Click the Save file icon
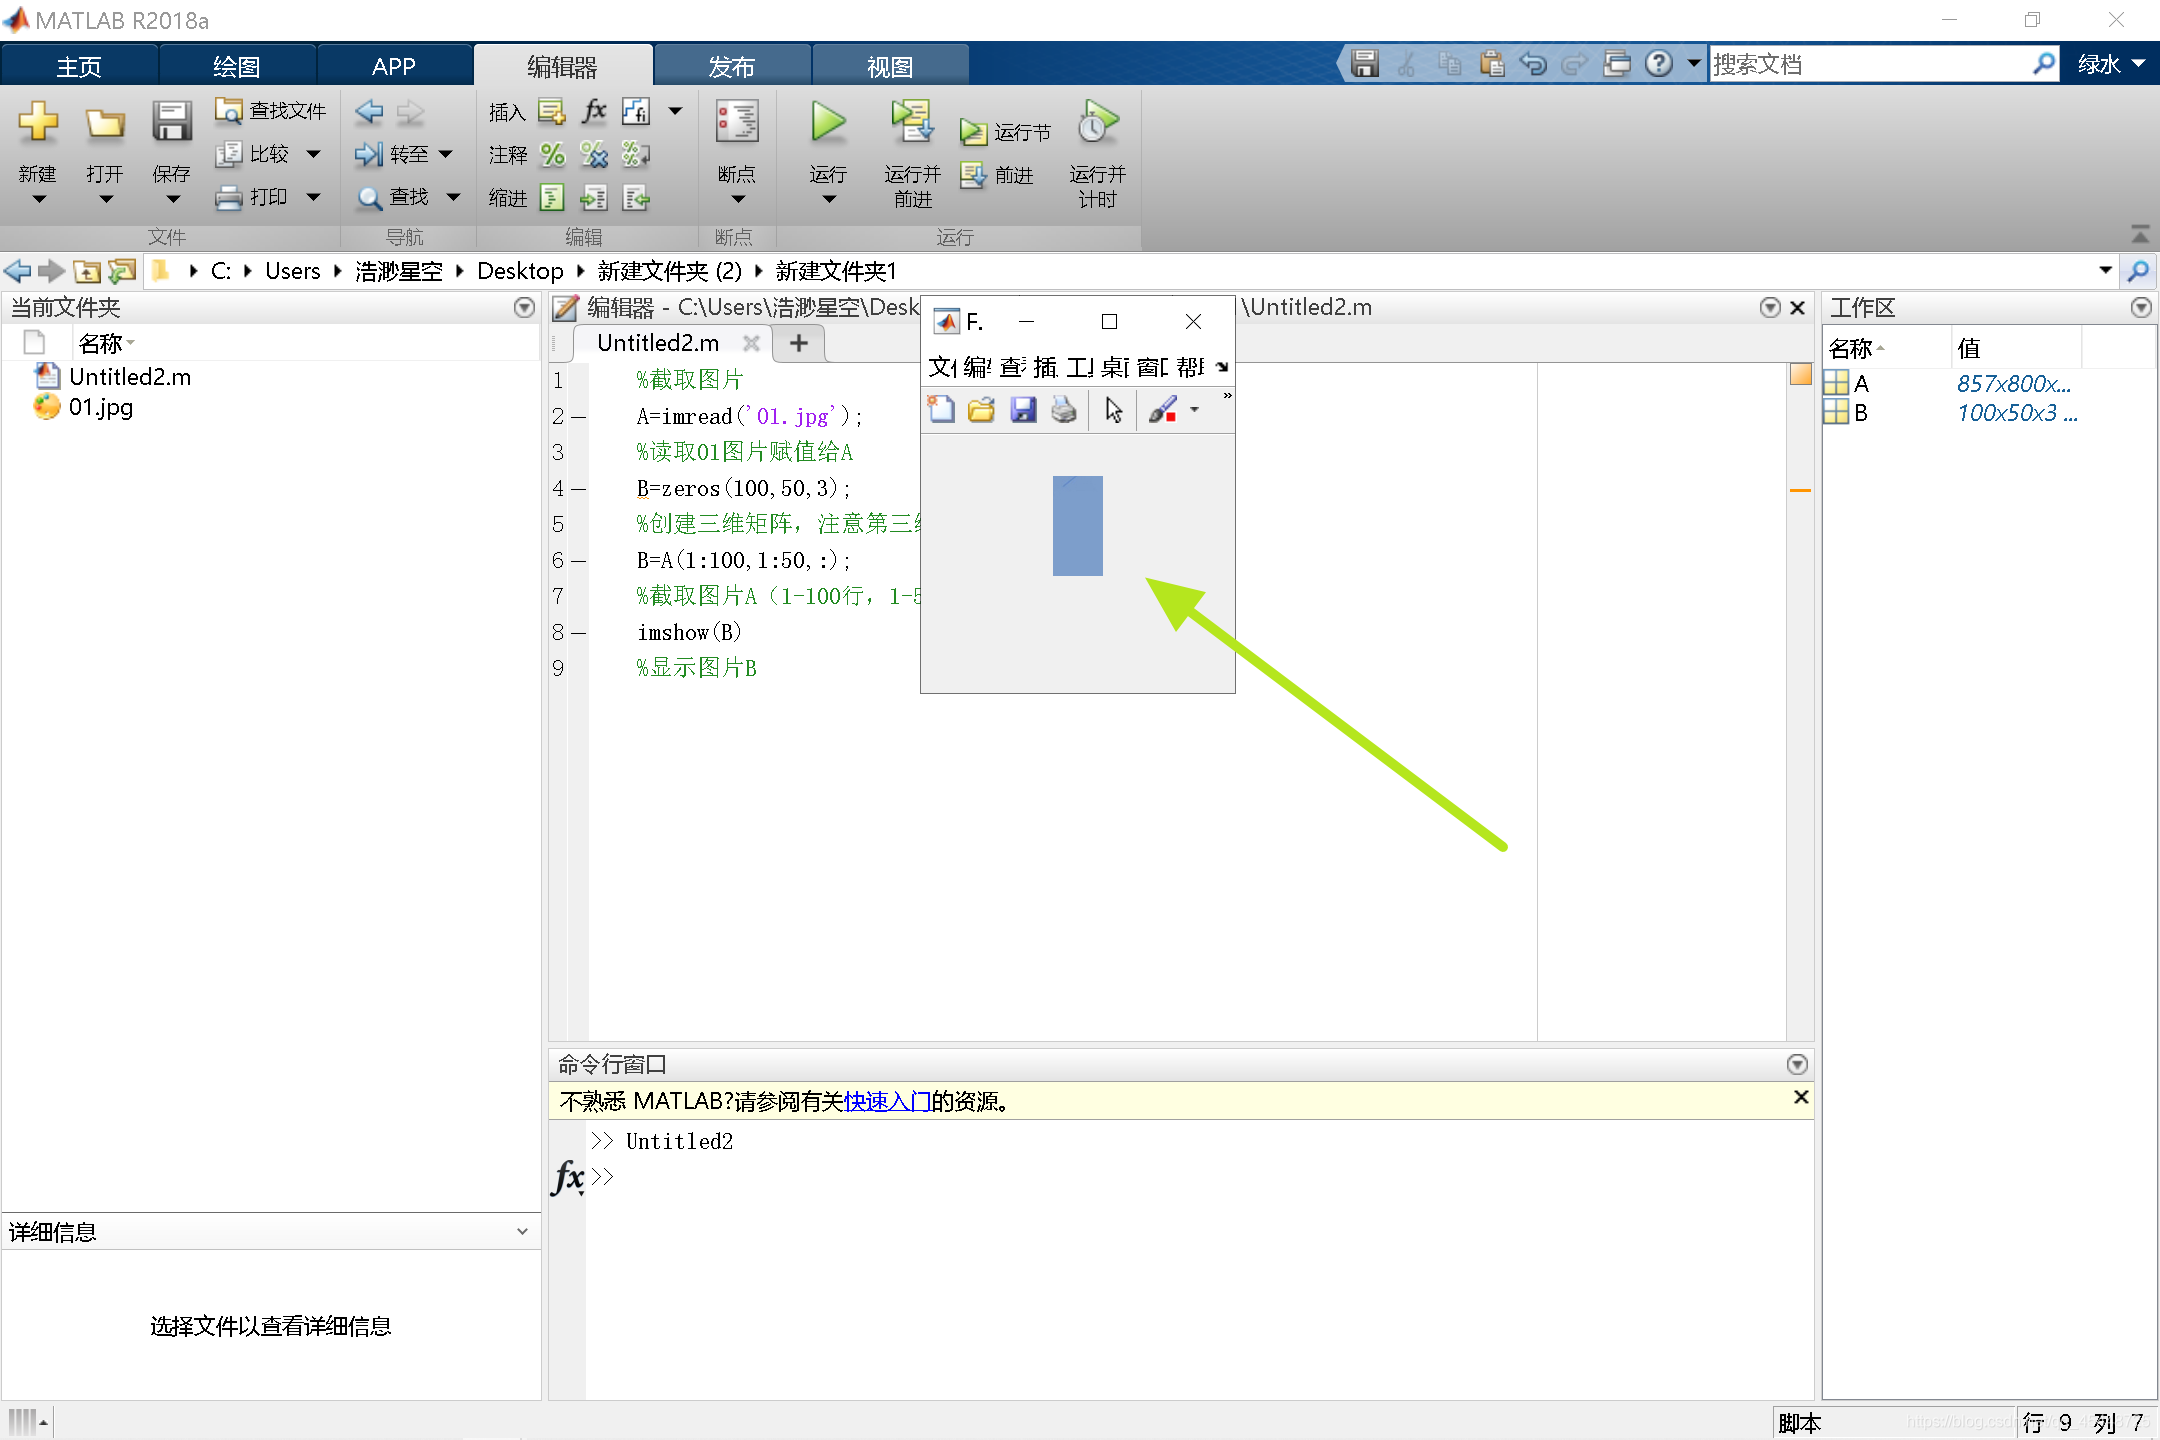The height and width of the screenshot is (1440, 2160). click(171, 123)
